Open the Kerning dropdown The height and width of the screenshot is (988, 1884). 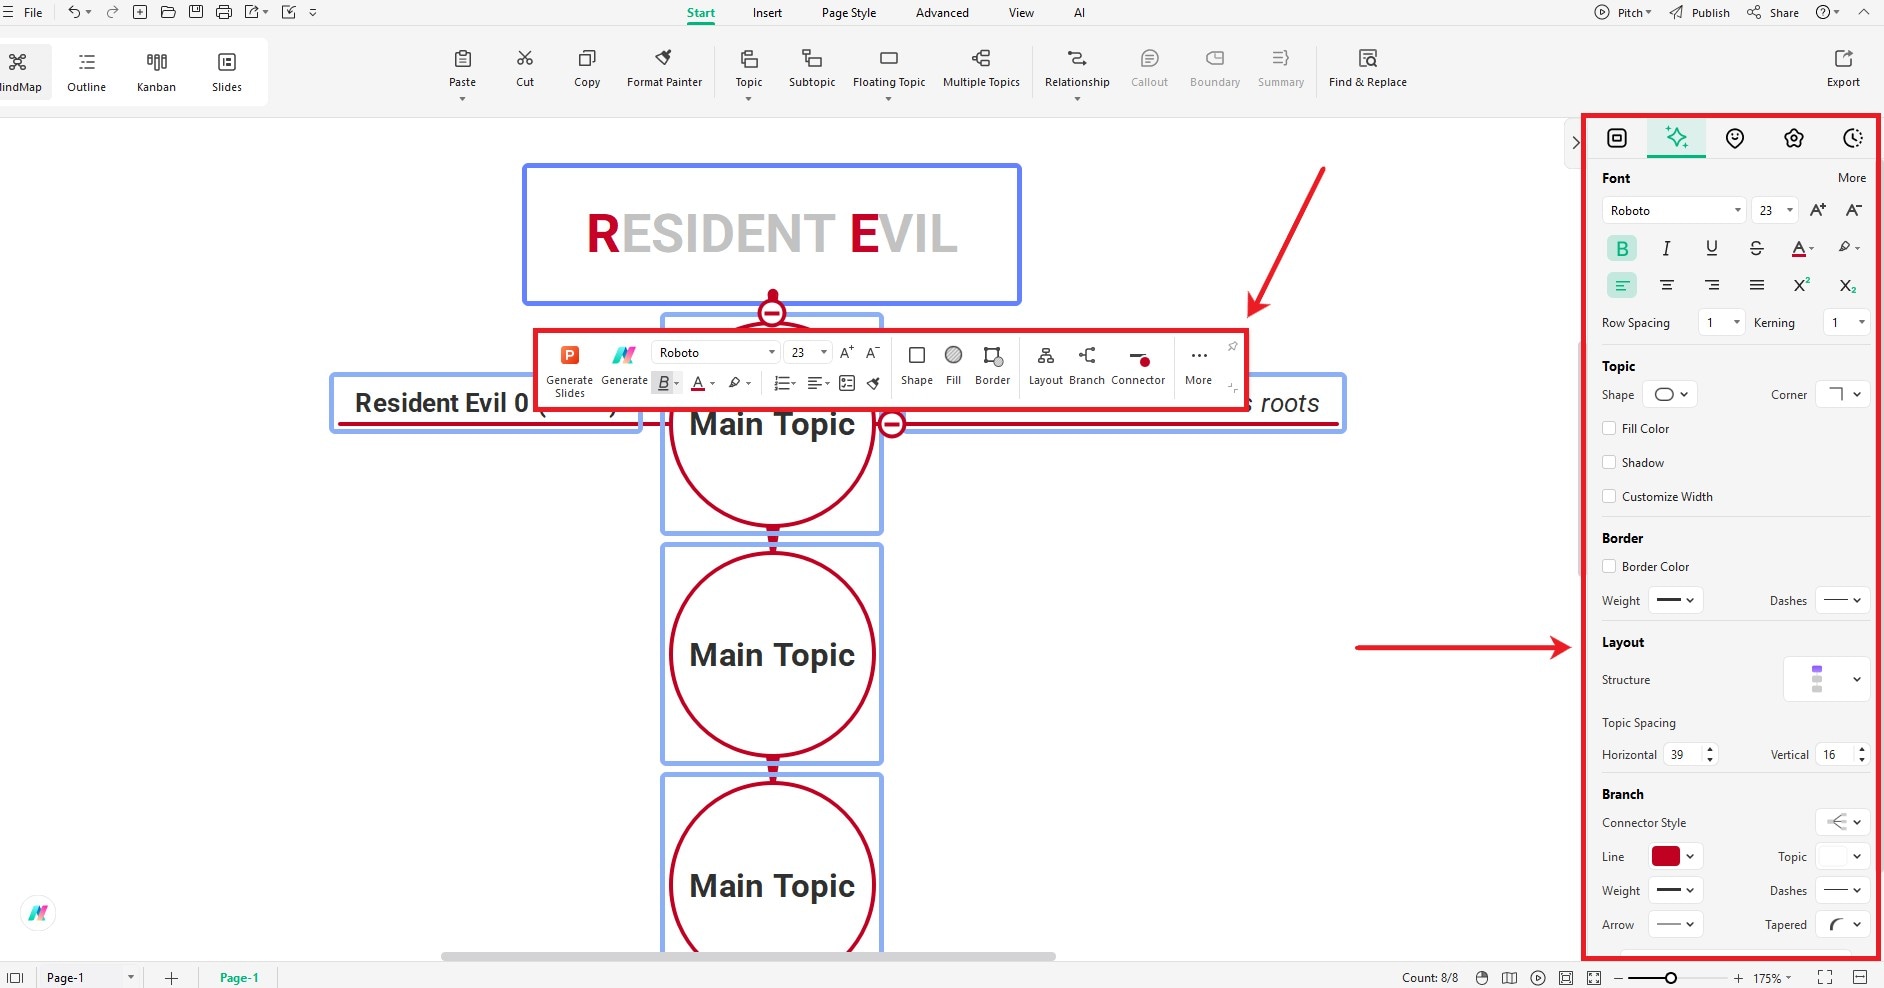pyautogui.click(x=1847, y=322)
